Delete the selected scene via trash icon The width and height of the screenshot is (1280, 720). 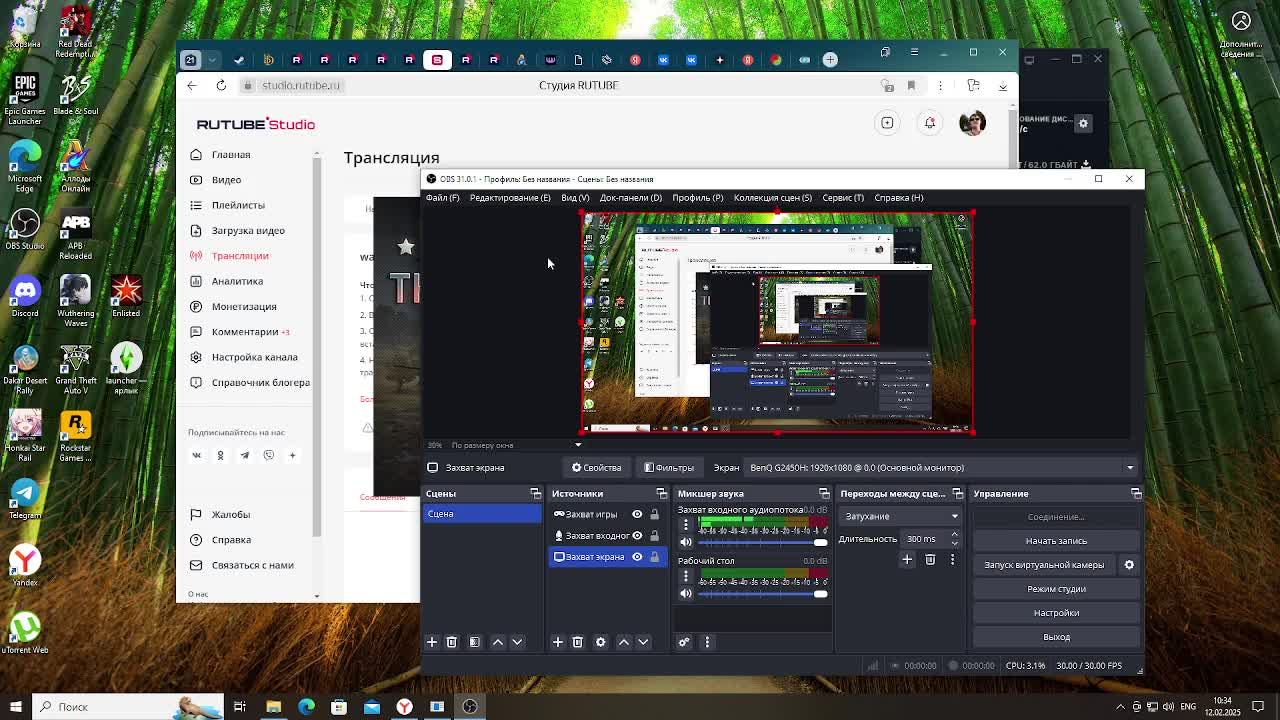(x=452, y=642)
